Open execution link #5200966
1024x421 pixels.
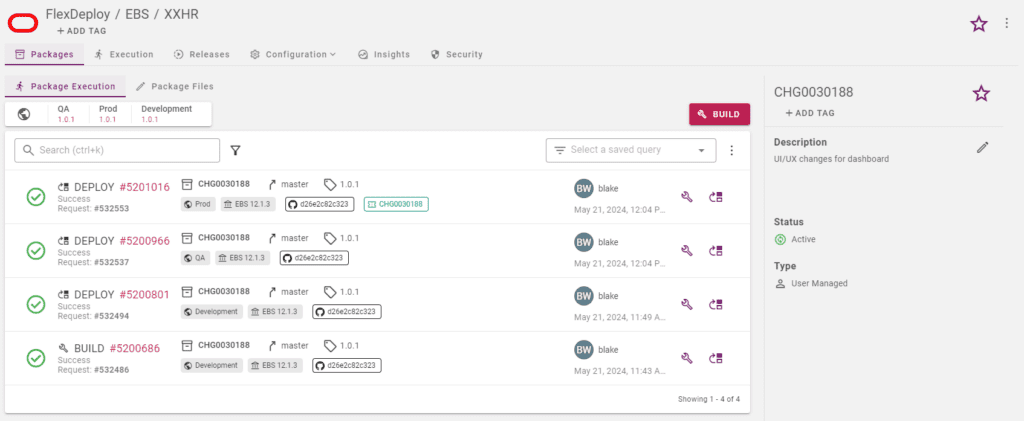pos(144,241)
